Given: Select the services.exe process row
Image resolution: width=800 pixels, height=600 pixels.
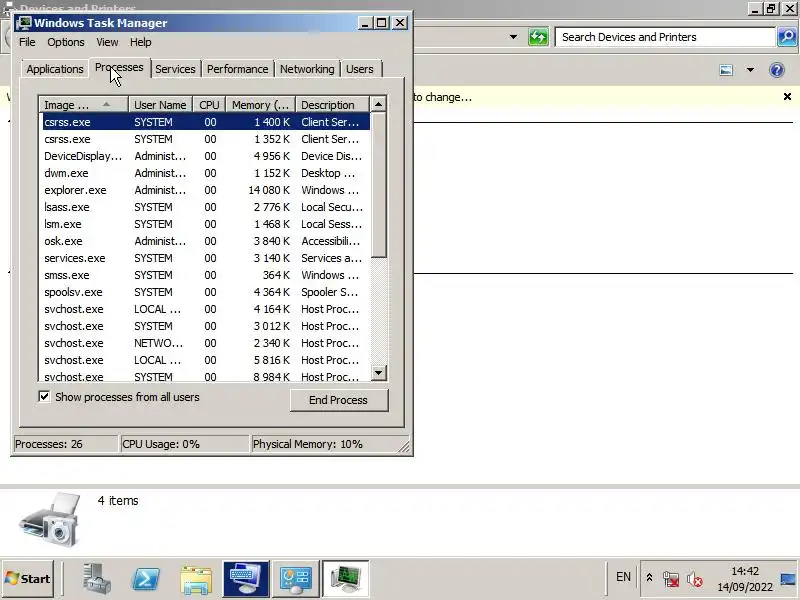Looking at the screenshot, I should 206,258.
